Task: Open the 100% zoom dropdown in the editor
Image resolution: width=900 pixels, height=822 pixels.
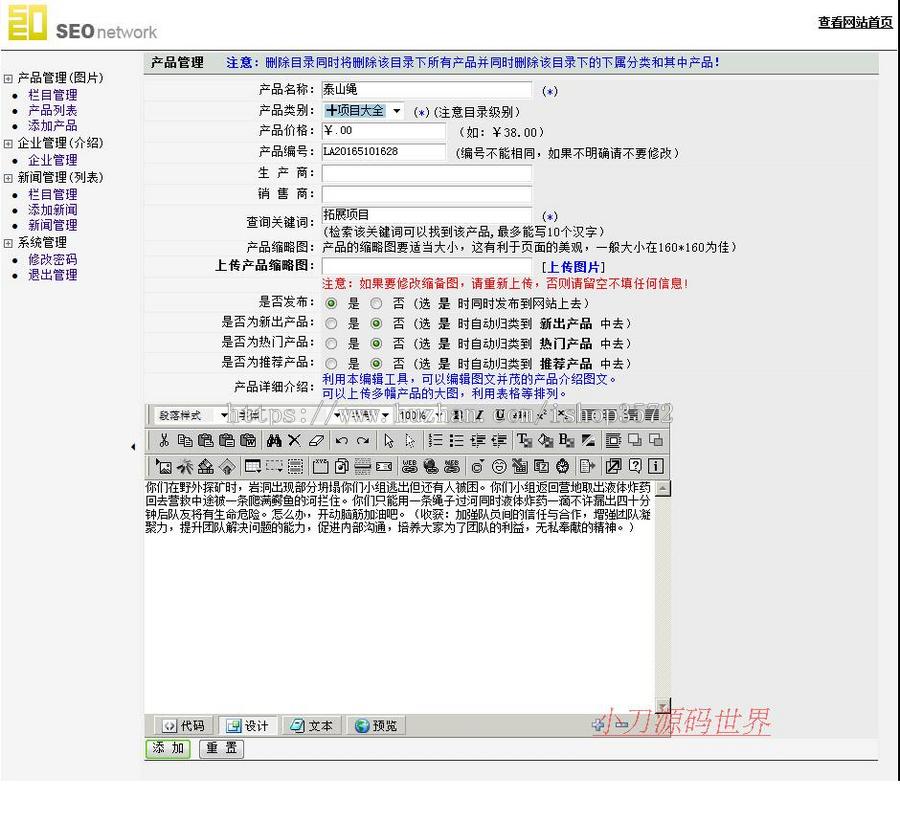Action: click(420, 415)
